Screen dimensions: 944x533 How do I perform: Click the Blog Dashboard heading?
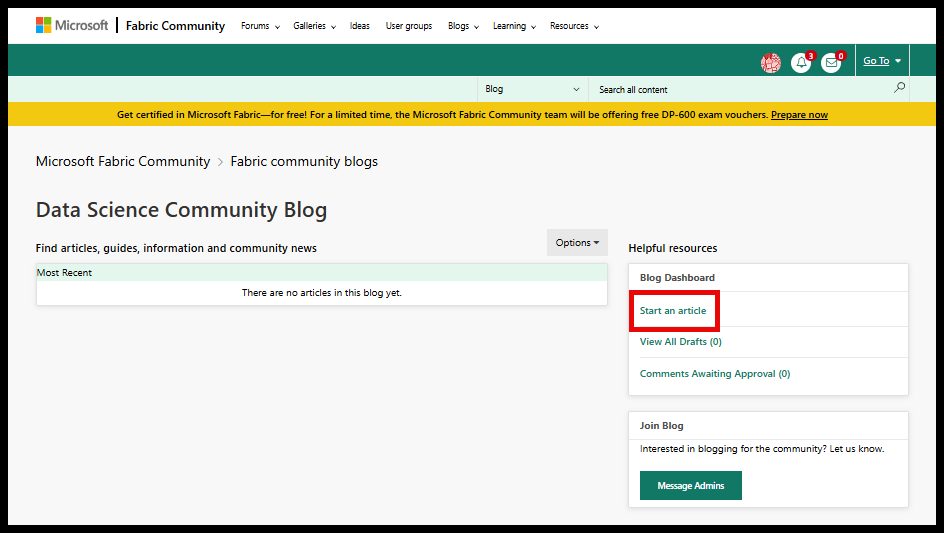click(677, 278)
